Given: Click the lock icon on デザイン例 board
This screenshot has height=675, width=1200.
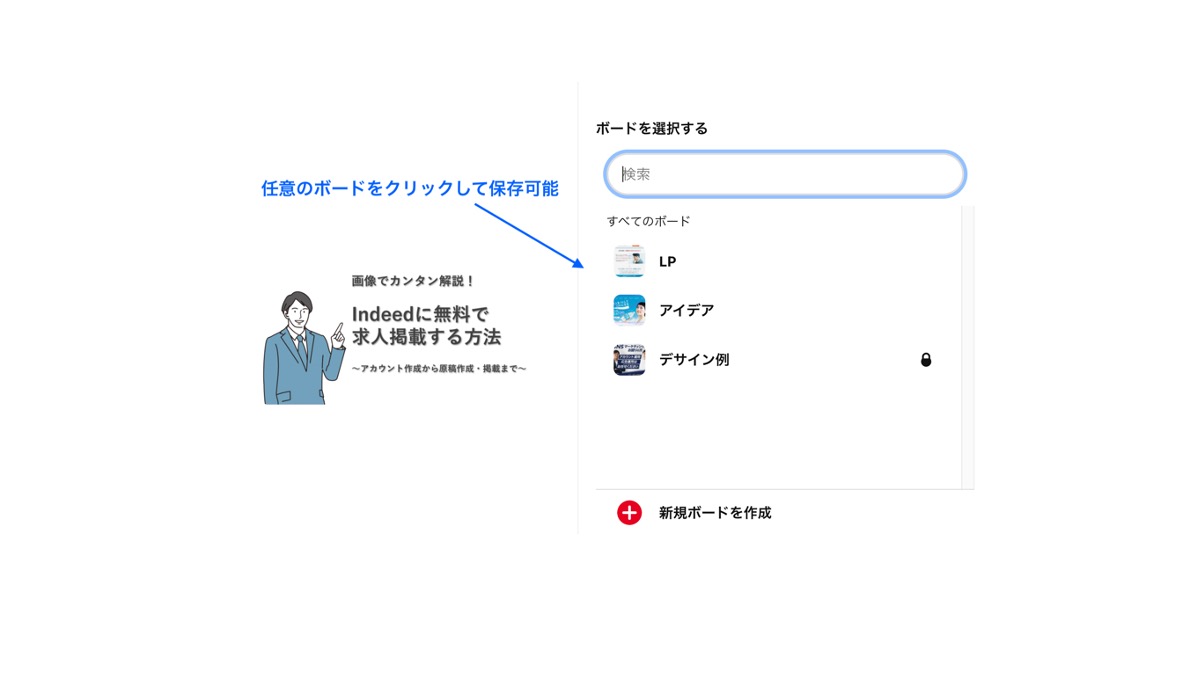Looking at the screenshot, I should (926, 360).
